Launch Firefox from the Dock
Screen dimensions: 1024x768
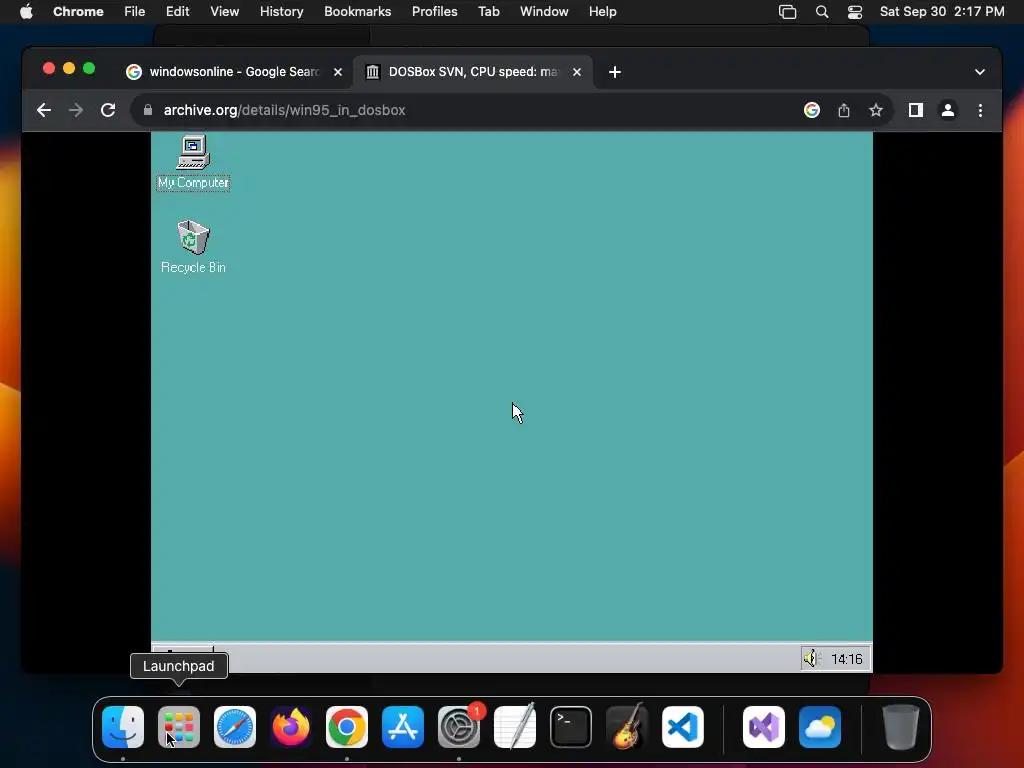tap(291, 727)
